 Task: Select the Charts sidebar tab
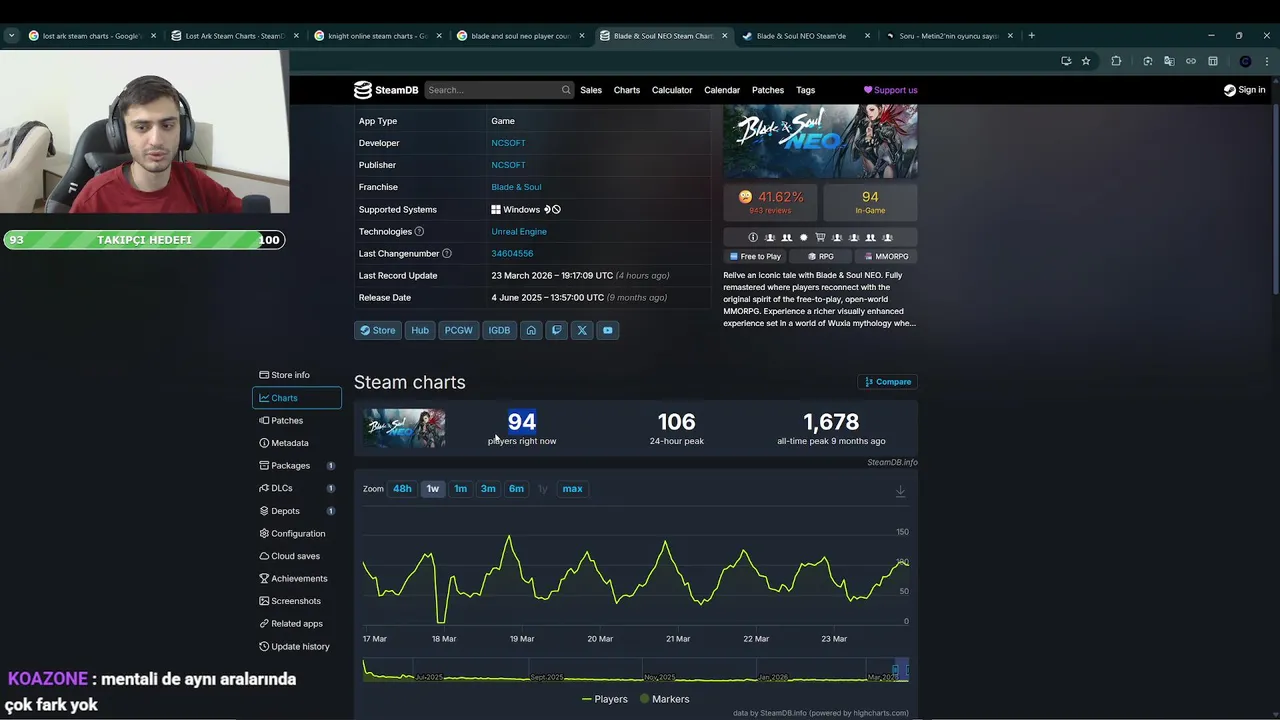click(297, 398)
